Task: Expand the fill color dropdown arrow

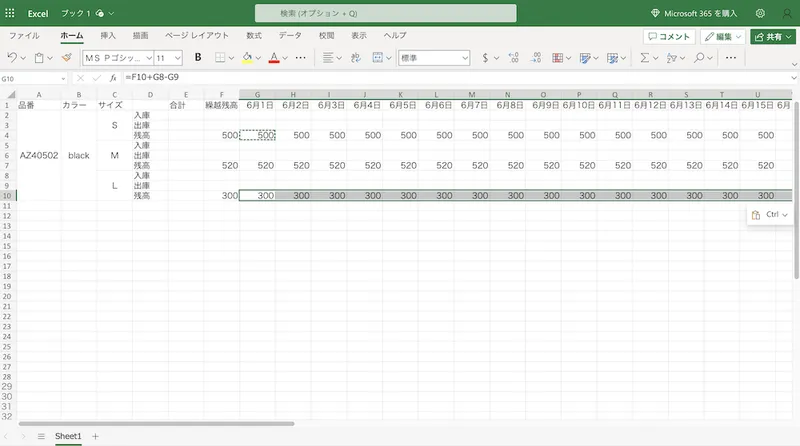Action: (x=258, y=58)
